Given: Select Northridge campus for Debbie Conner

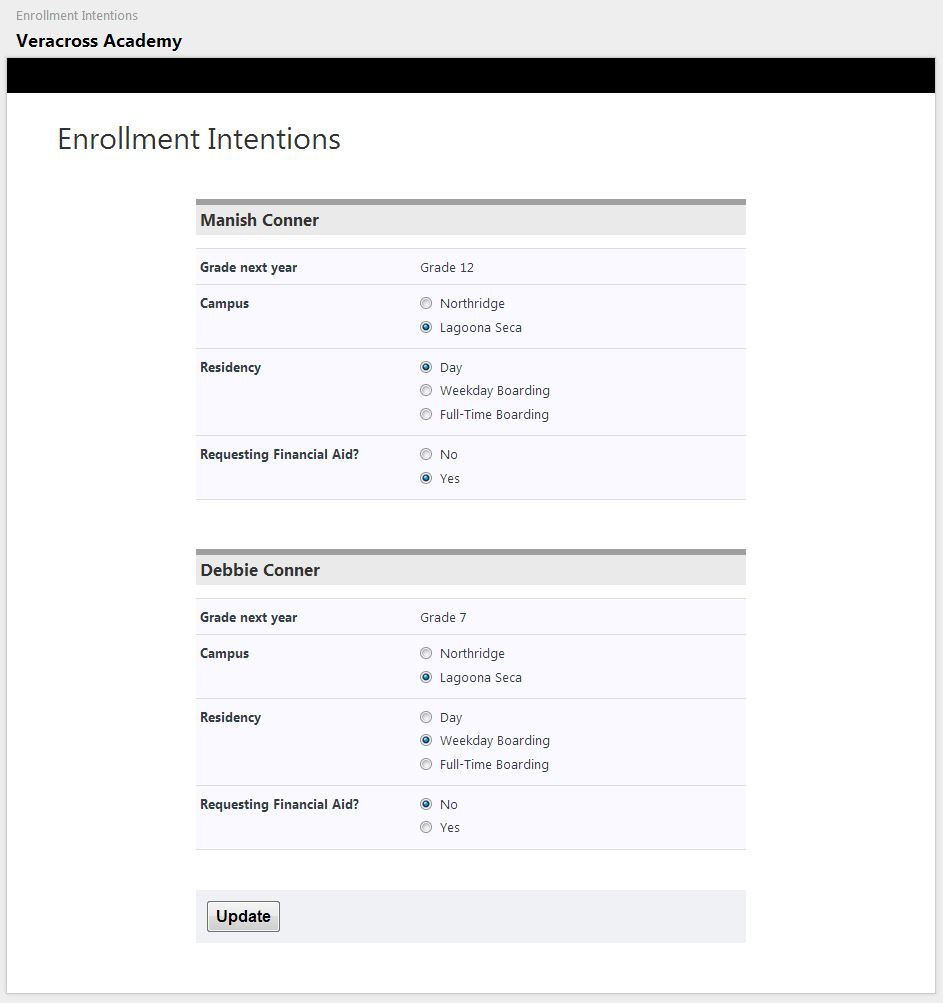Looking at the screenshot, I should pos(426,653).
